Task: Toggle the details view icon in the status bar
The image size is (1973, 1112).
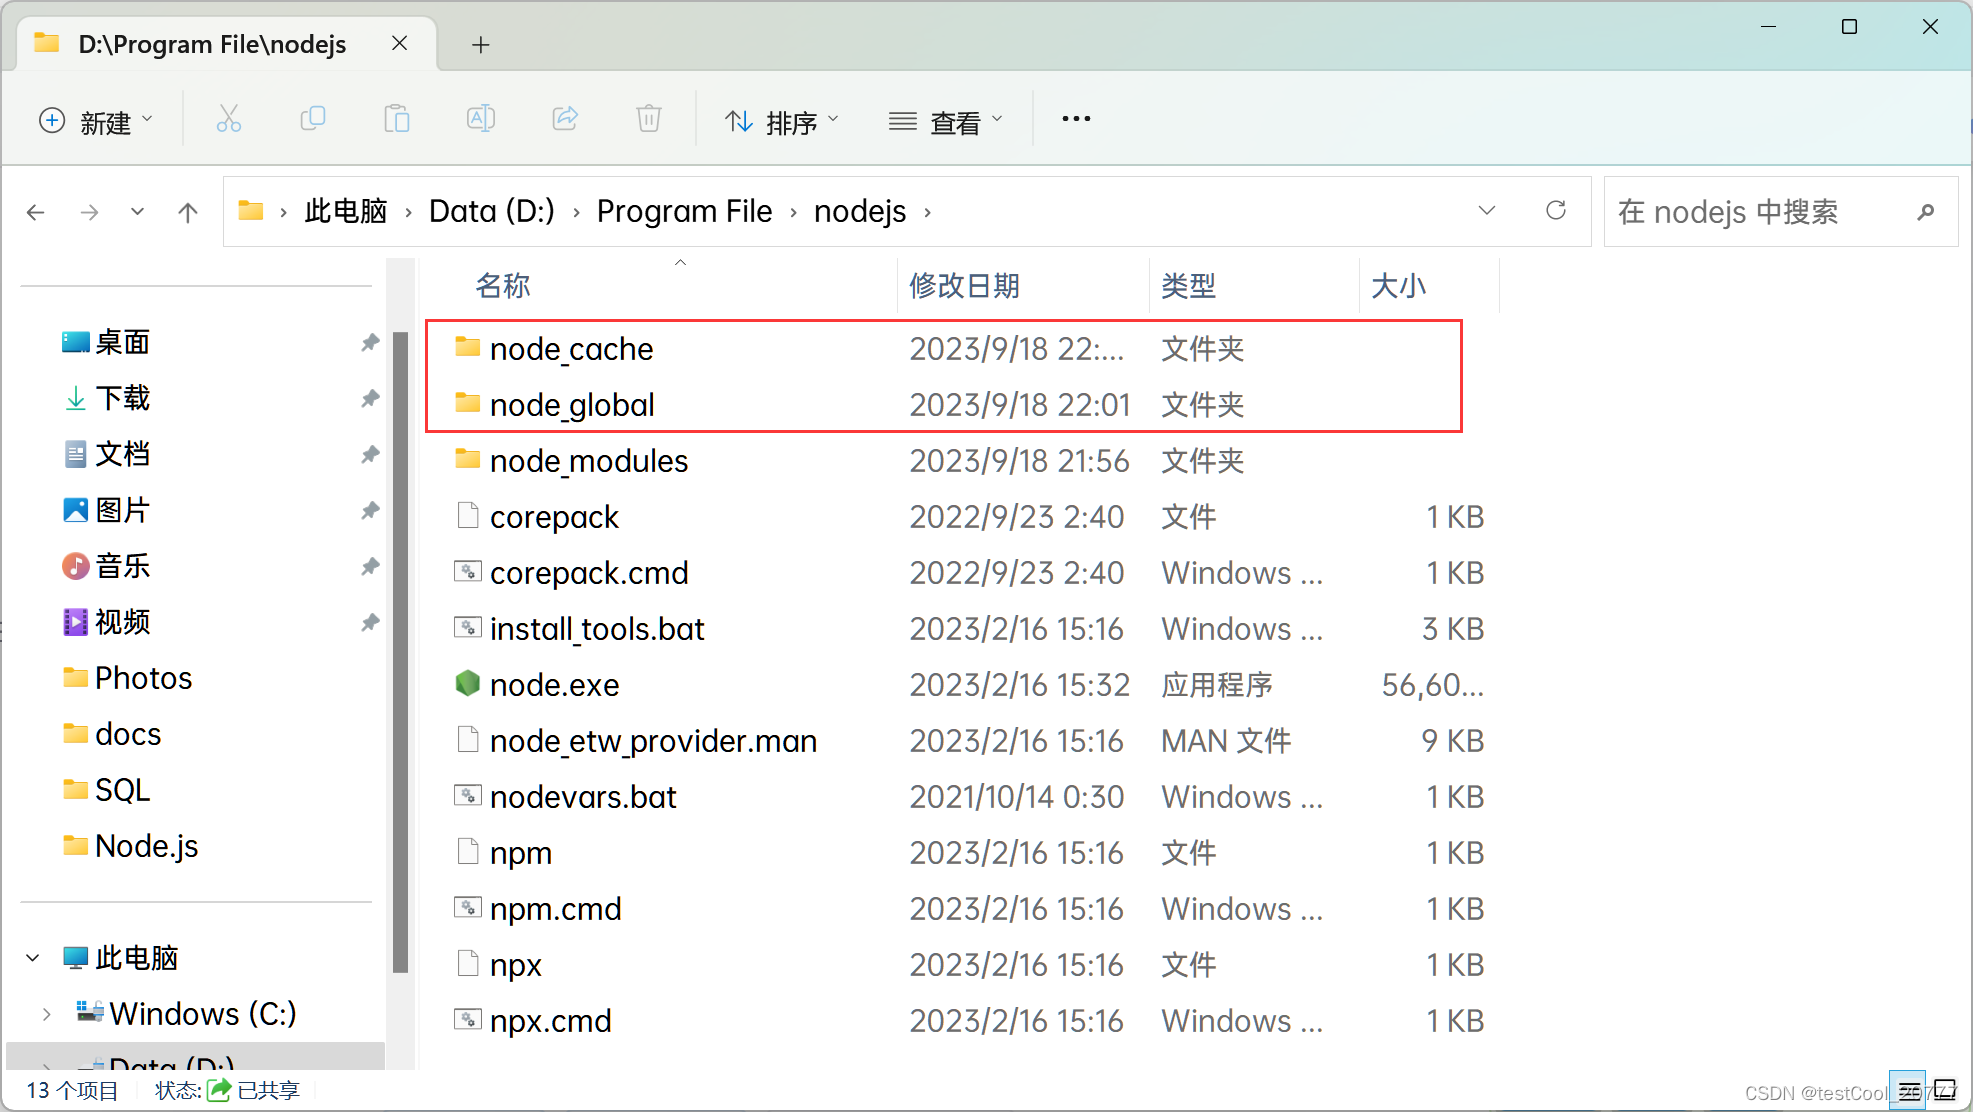Action: click(x=1908, y=1090)
